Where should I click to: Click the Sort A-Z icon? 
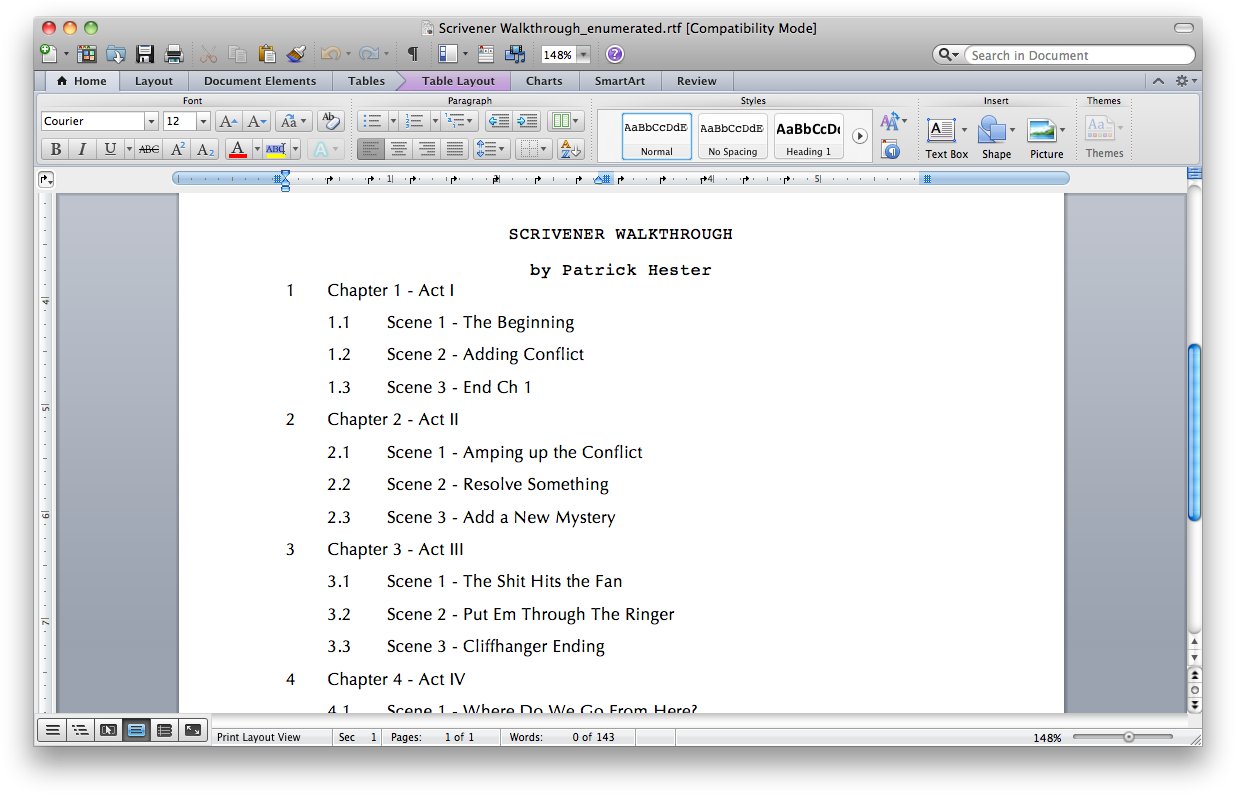[570, 149]
